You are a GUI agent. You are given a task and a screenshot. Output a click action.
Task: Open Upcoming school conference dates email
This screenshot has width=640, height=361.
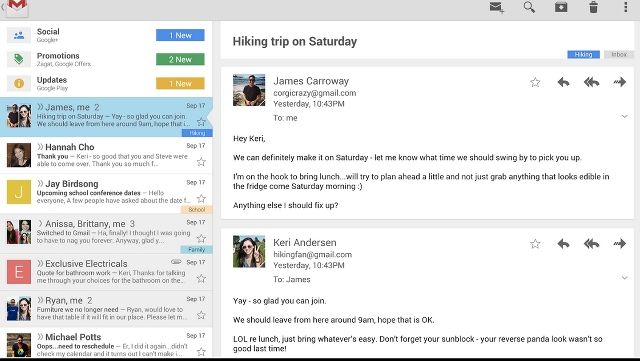(106, 194)
